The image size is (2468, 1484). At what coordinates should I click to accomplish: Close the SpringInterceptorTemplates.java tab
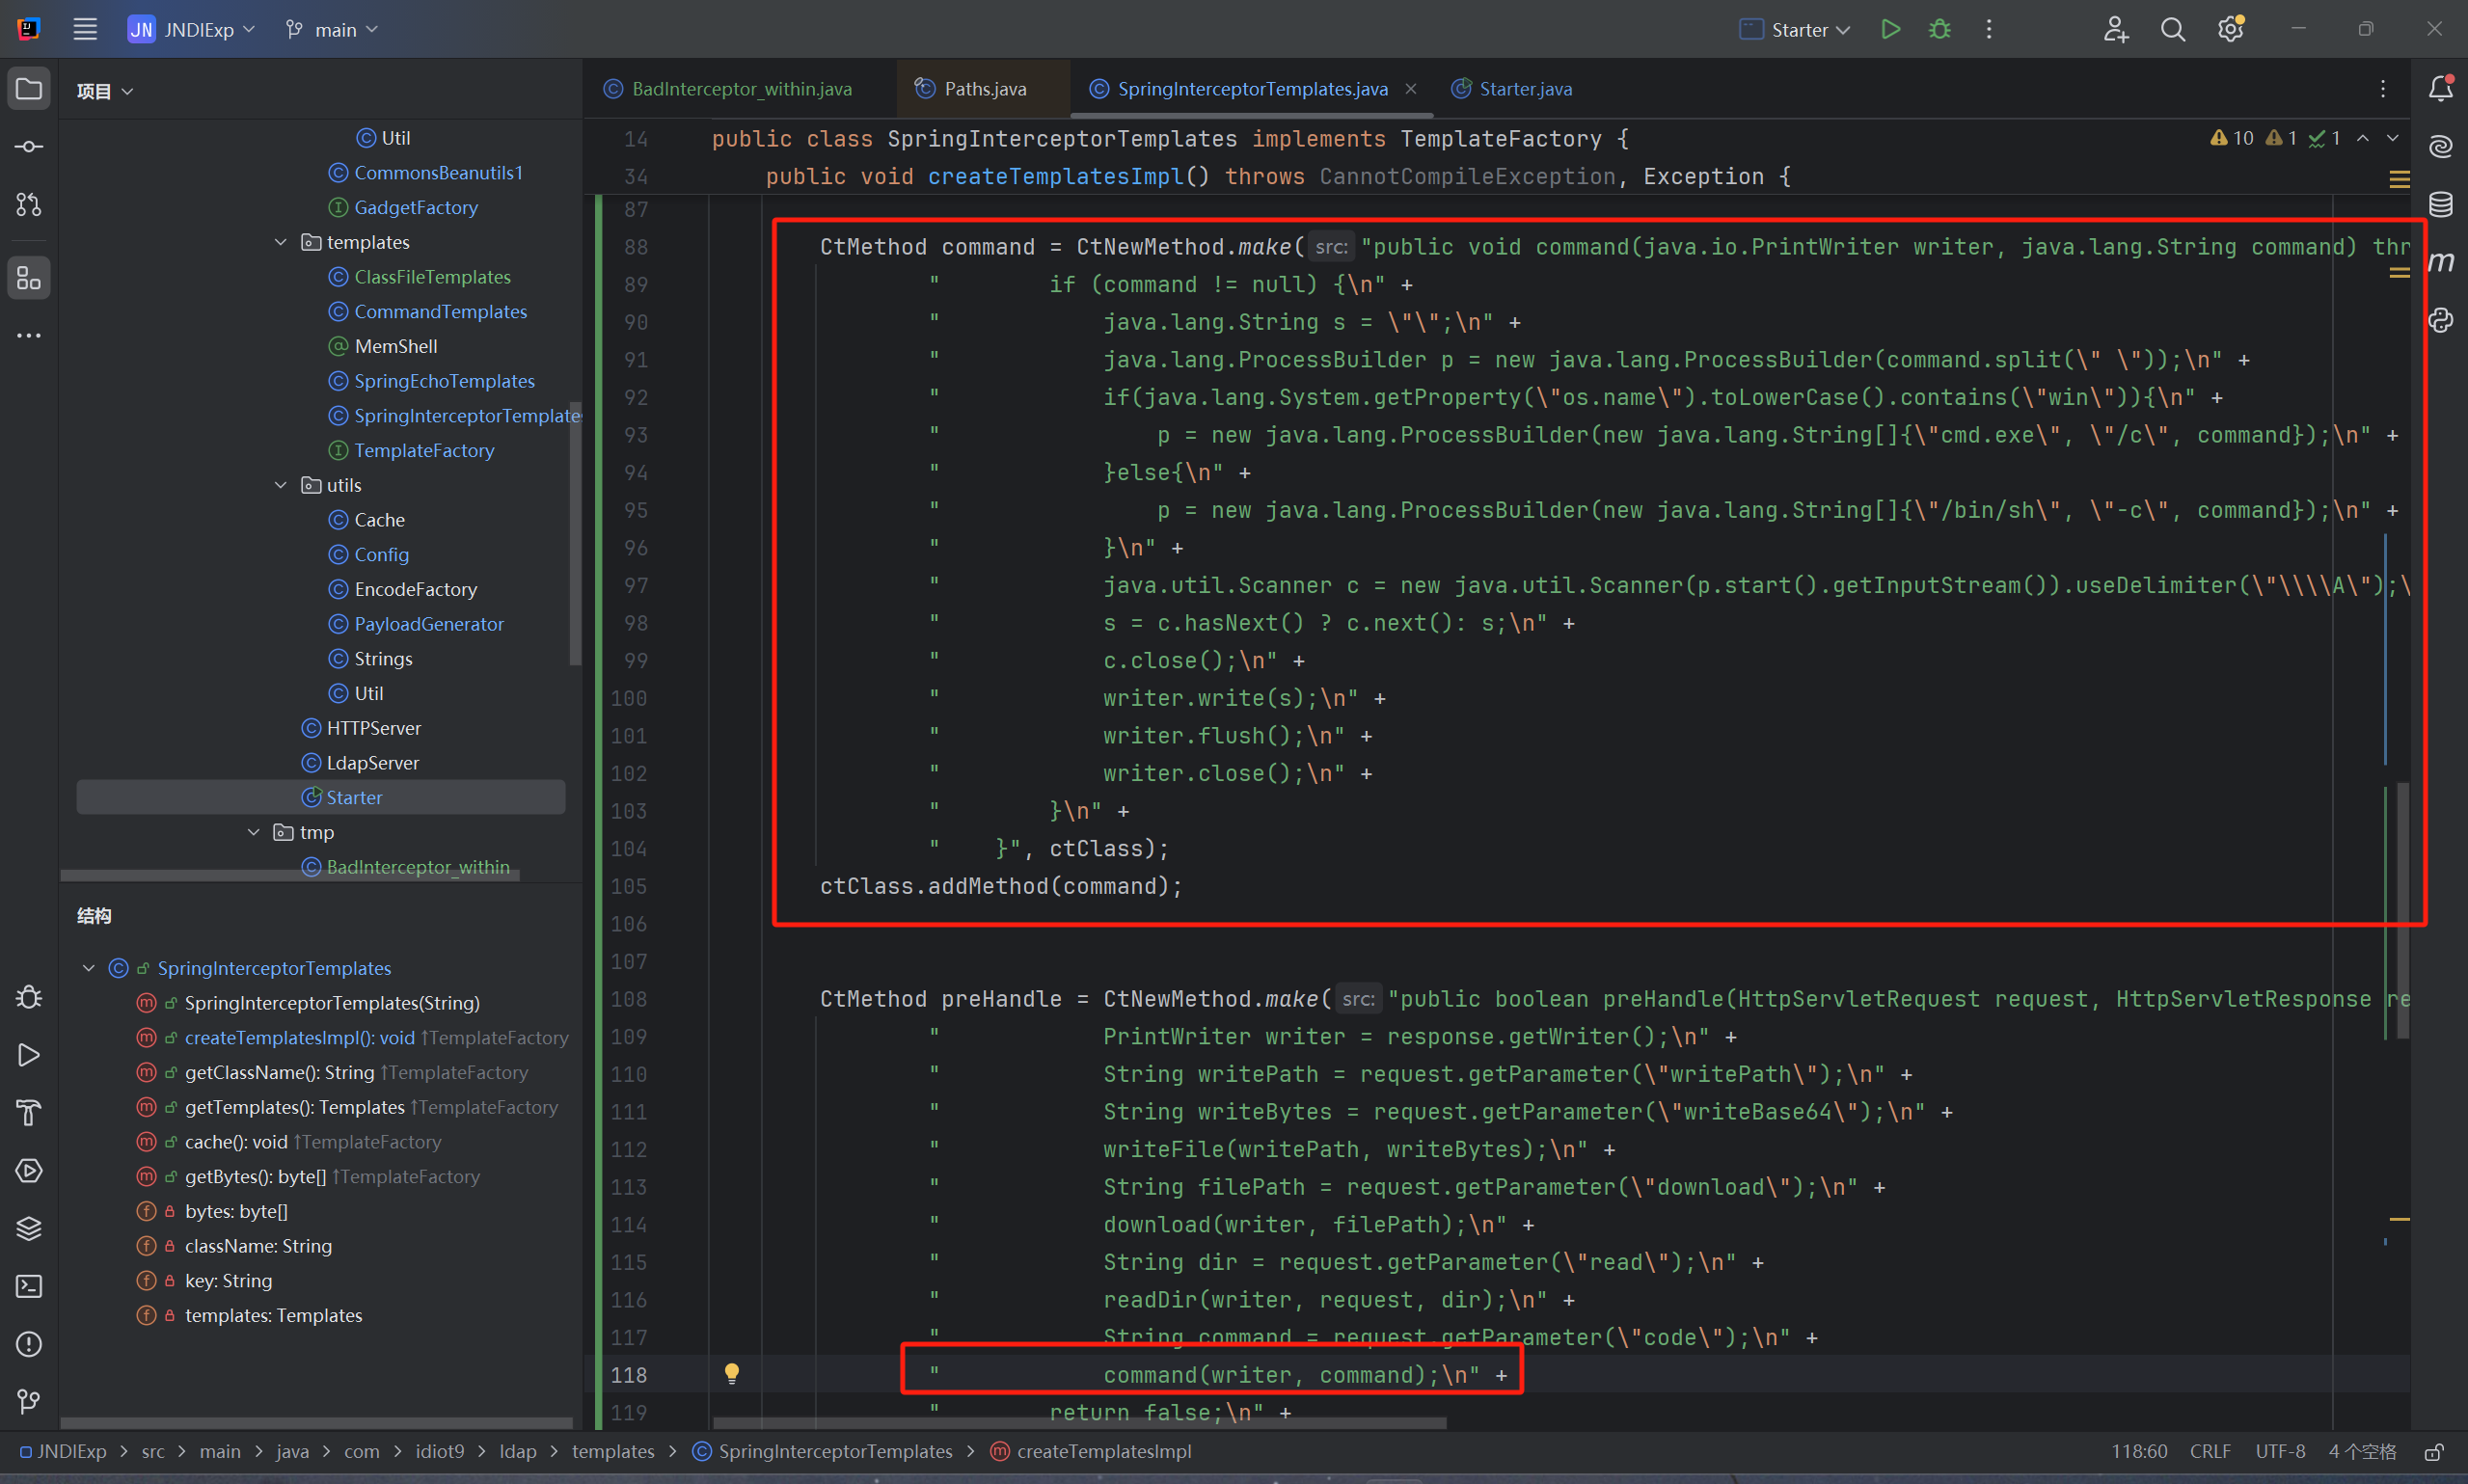coord(1411,89)
